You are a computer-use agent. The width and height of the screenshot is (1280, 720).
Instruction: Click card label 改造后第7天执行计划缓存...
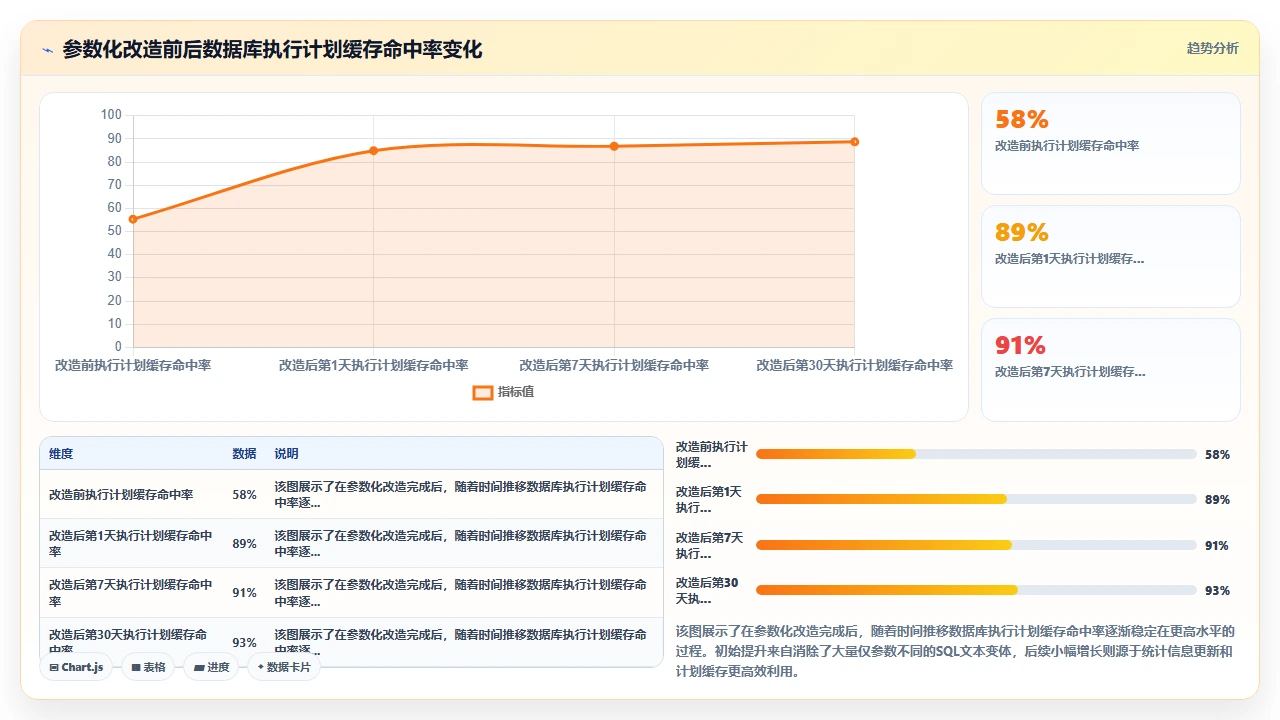pyautogui.click(x=1070, y=372)
